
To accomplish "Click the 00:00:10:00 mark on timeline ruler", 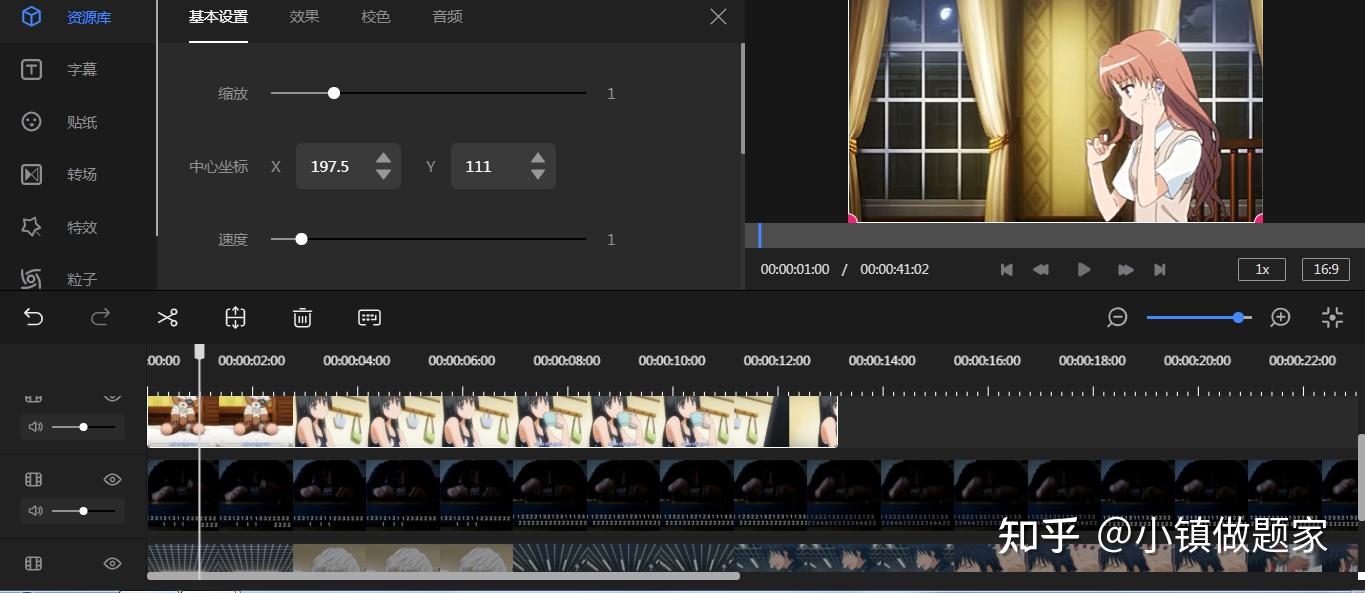I will click(x=672, y=360).
